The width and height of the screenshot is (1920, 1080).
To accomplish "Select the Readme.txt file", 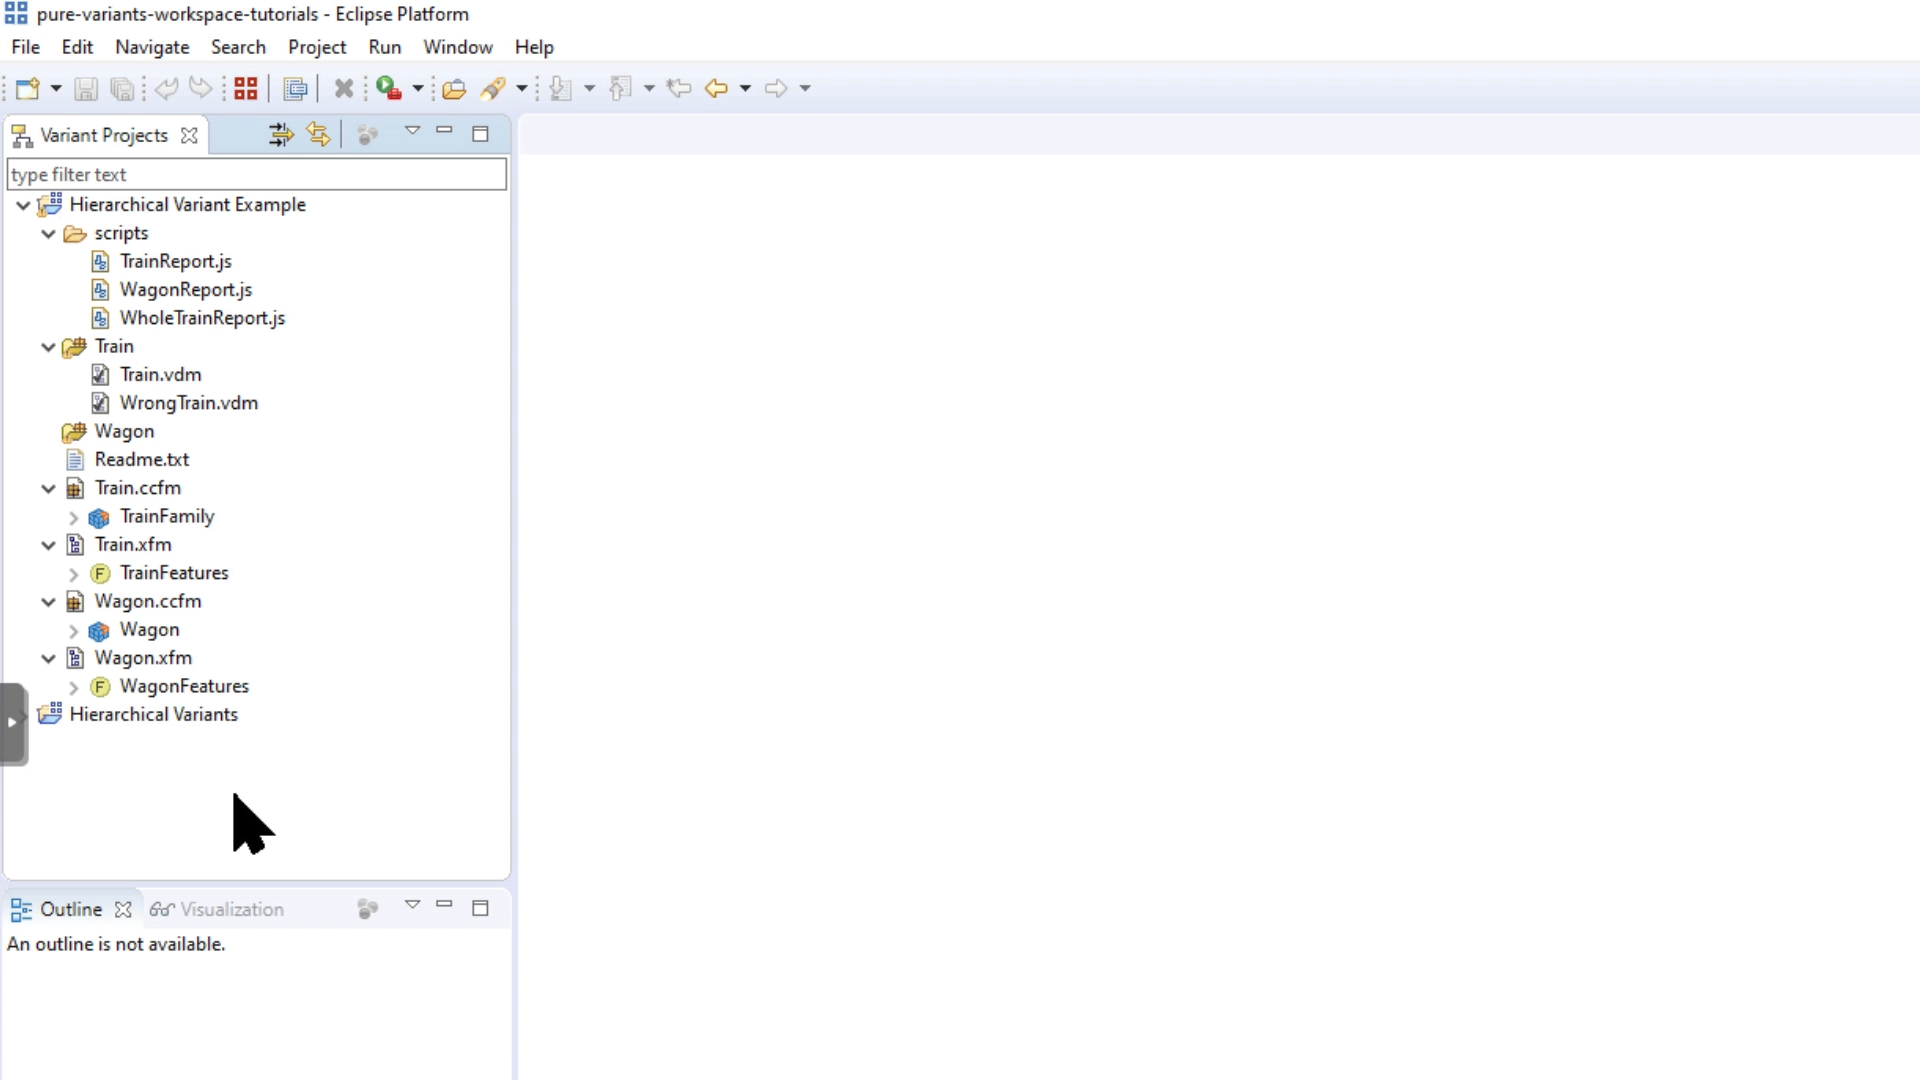I will pos(141,460).
